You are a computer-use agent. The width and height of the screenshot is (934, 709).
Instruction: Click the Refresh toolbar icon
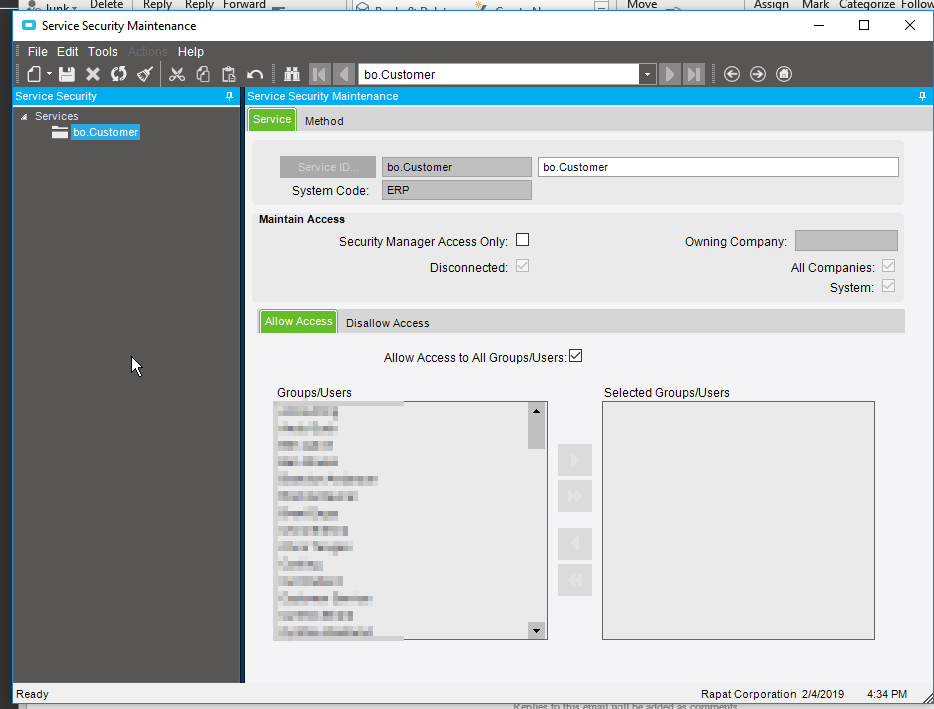coord(119,74)
